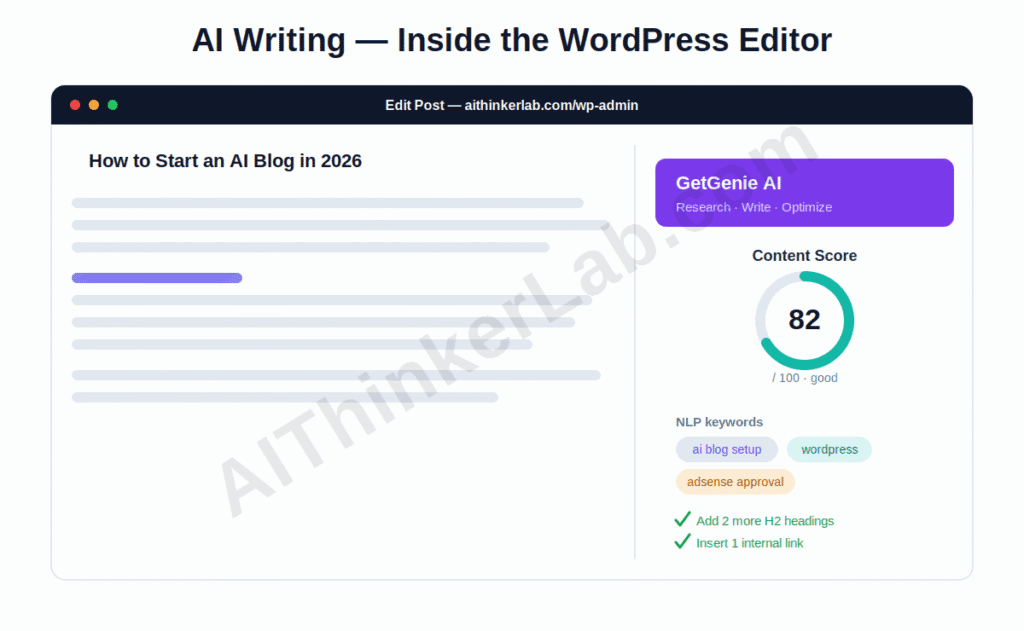Click the red close window dot
The height and width of the screenshot is (631, 1024).
[x=75, y=105]
